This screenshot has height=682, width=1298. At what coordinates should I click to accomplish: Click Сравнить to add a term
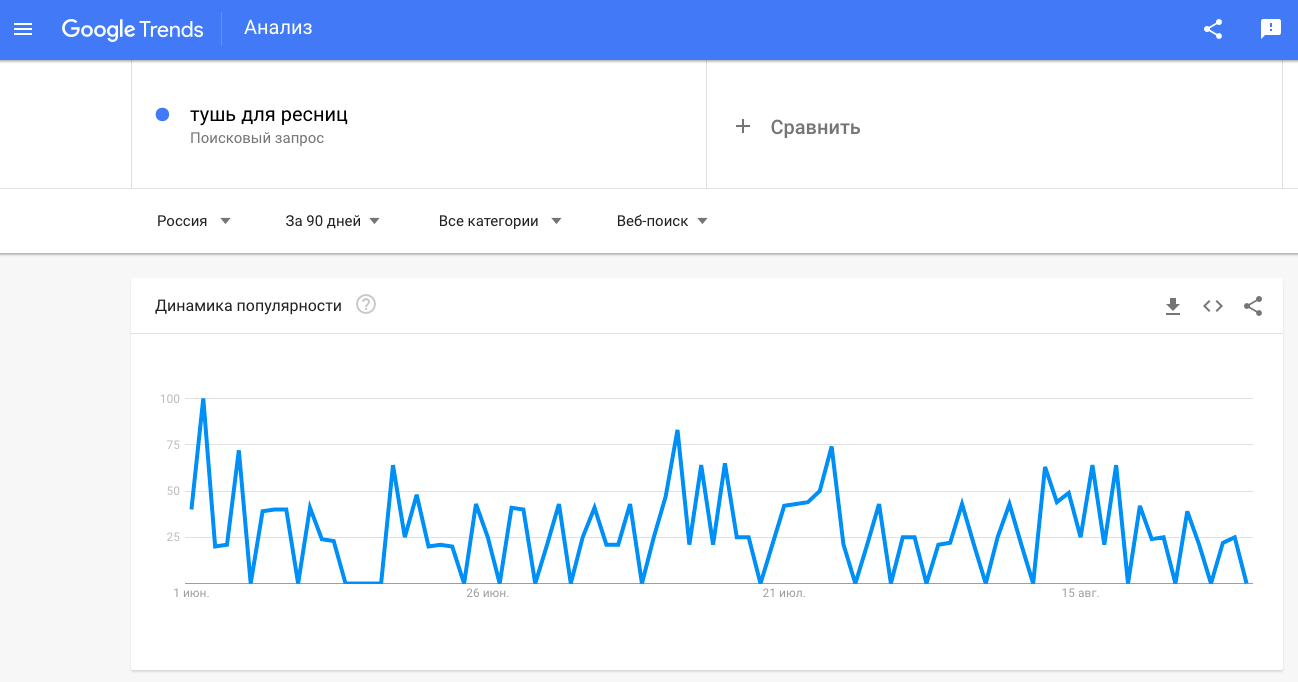tap(815, 128)
